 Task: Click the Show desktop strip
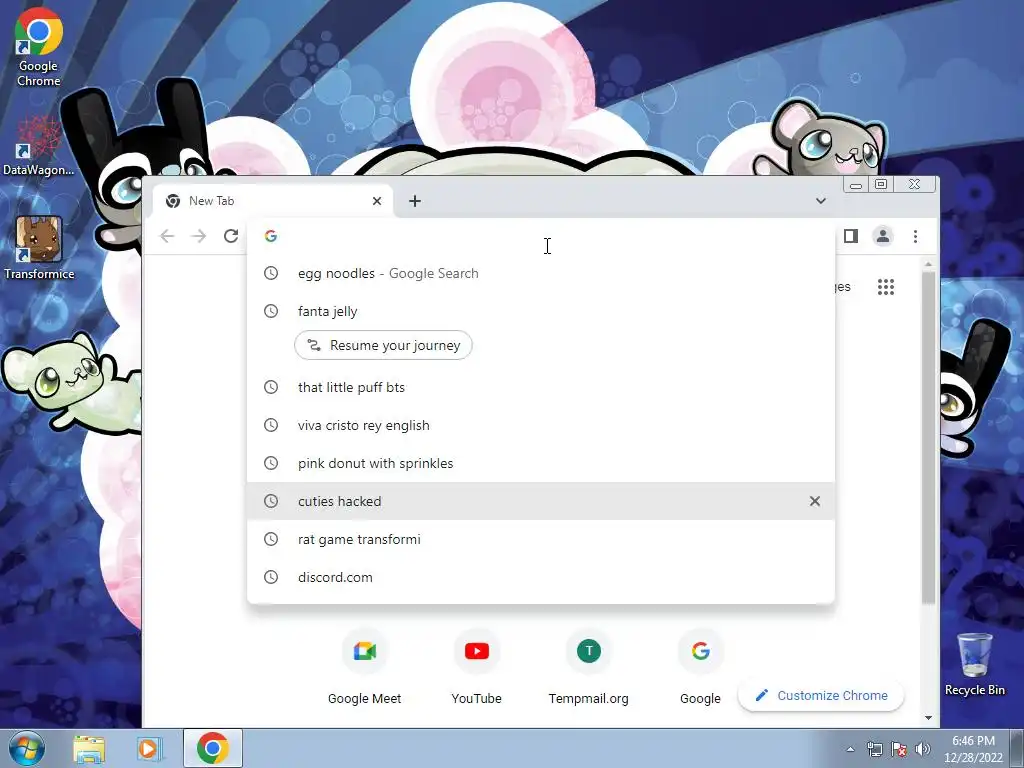pos(1017,748)
